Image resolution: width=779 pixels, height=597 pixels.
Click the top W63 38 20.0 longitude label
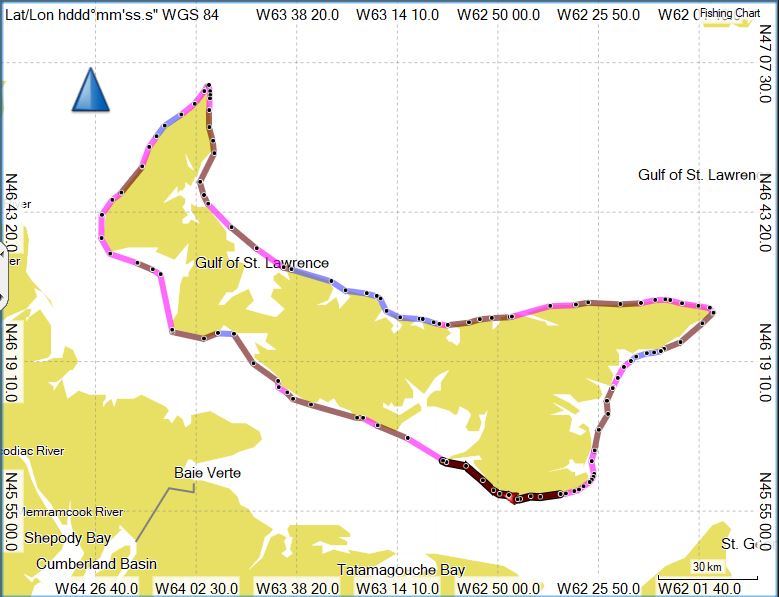[298, 15]
